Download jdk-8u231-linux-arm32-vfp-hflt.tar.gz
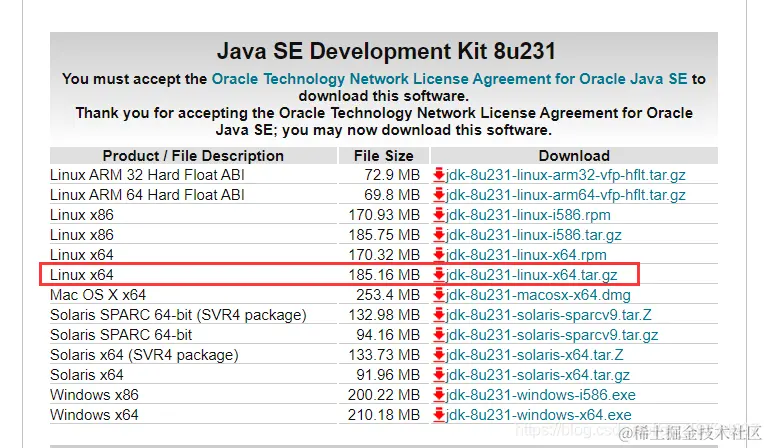This screenshot has width=768, height=448. point(566,175)
